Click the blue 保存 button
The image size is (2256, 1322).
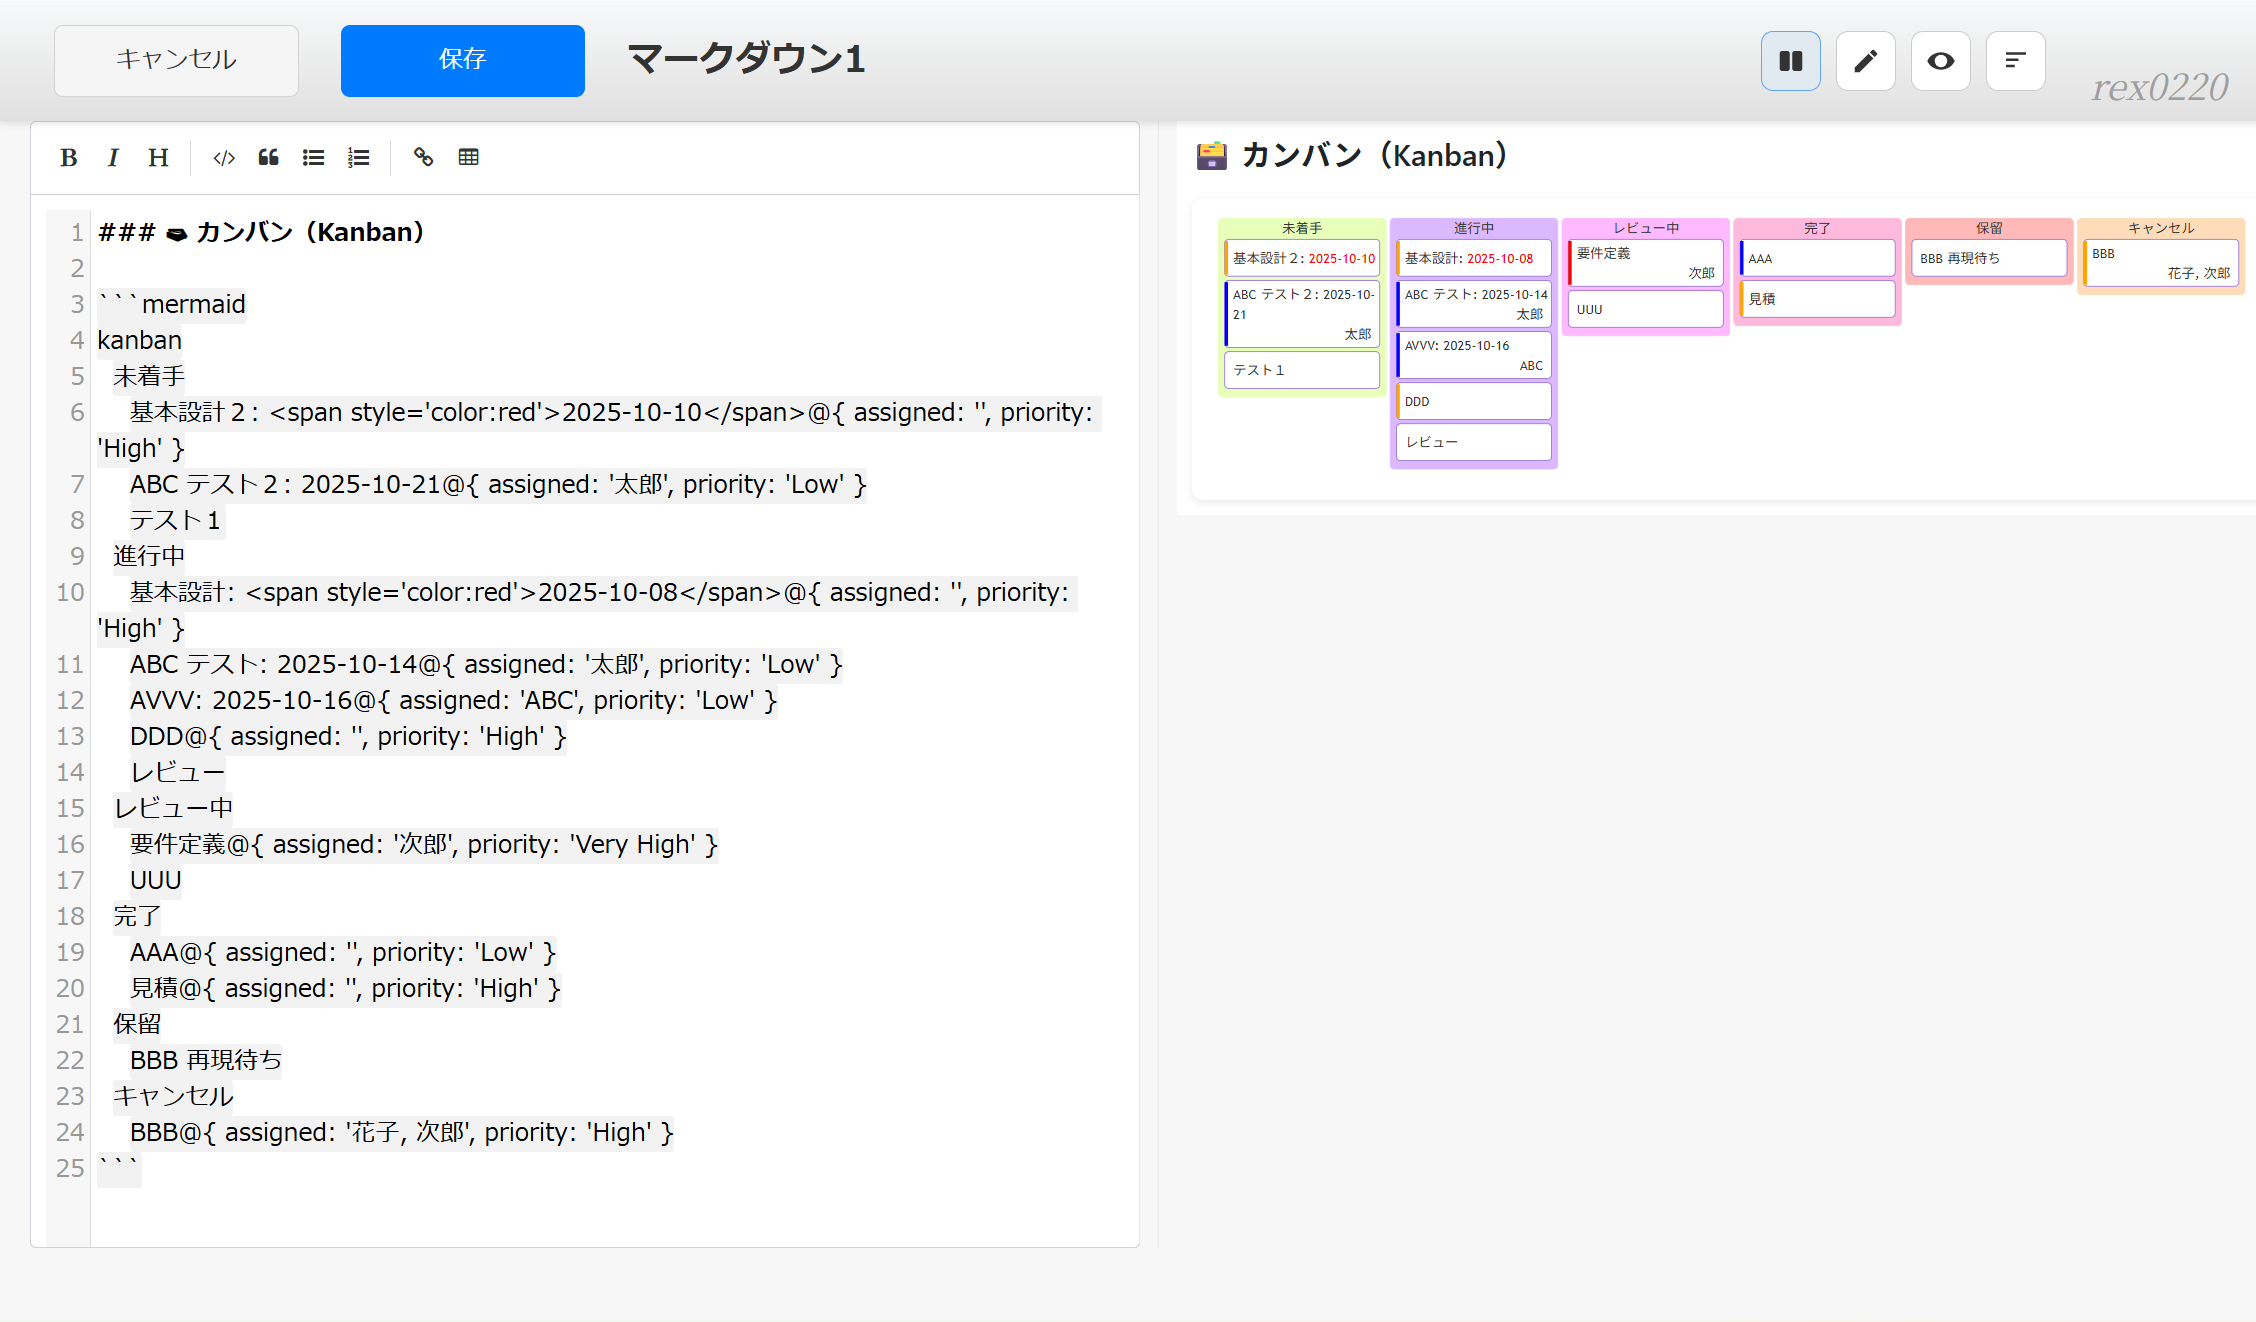(462, 60)
